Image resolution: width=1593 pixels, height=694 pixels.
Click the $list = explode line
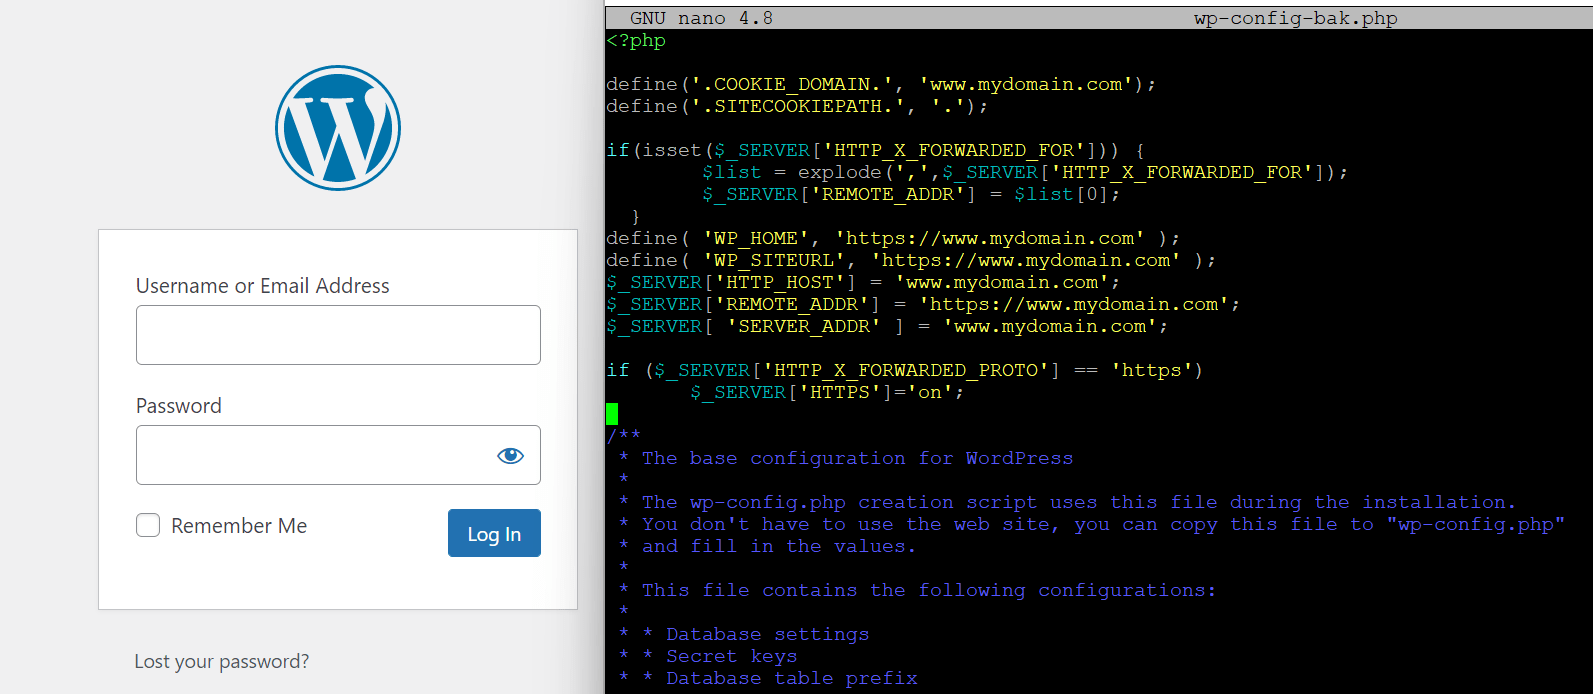click(x=1025, y=173)
